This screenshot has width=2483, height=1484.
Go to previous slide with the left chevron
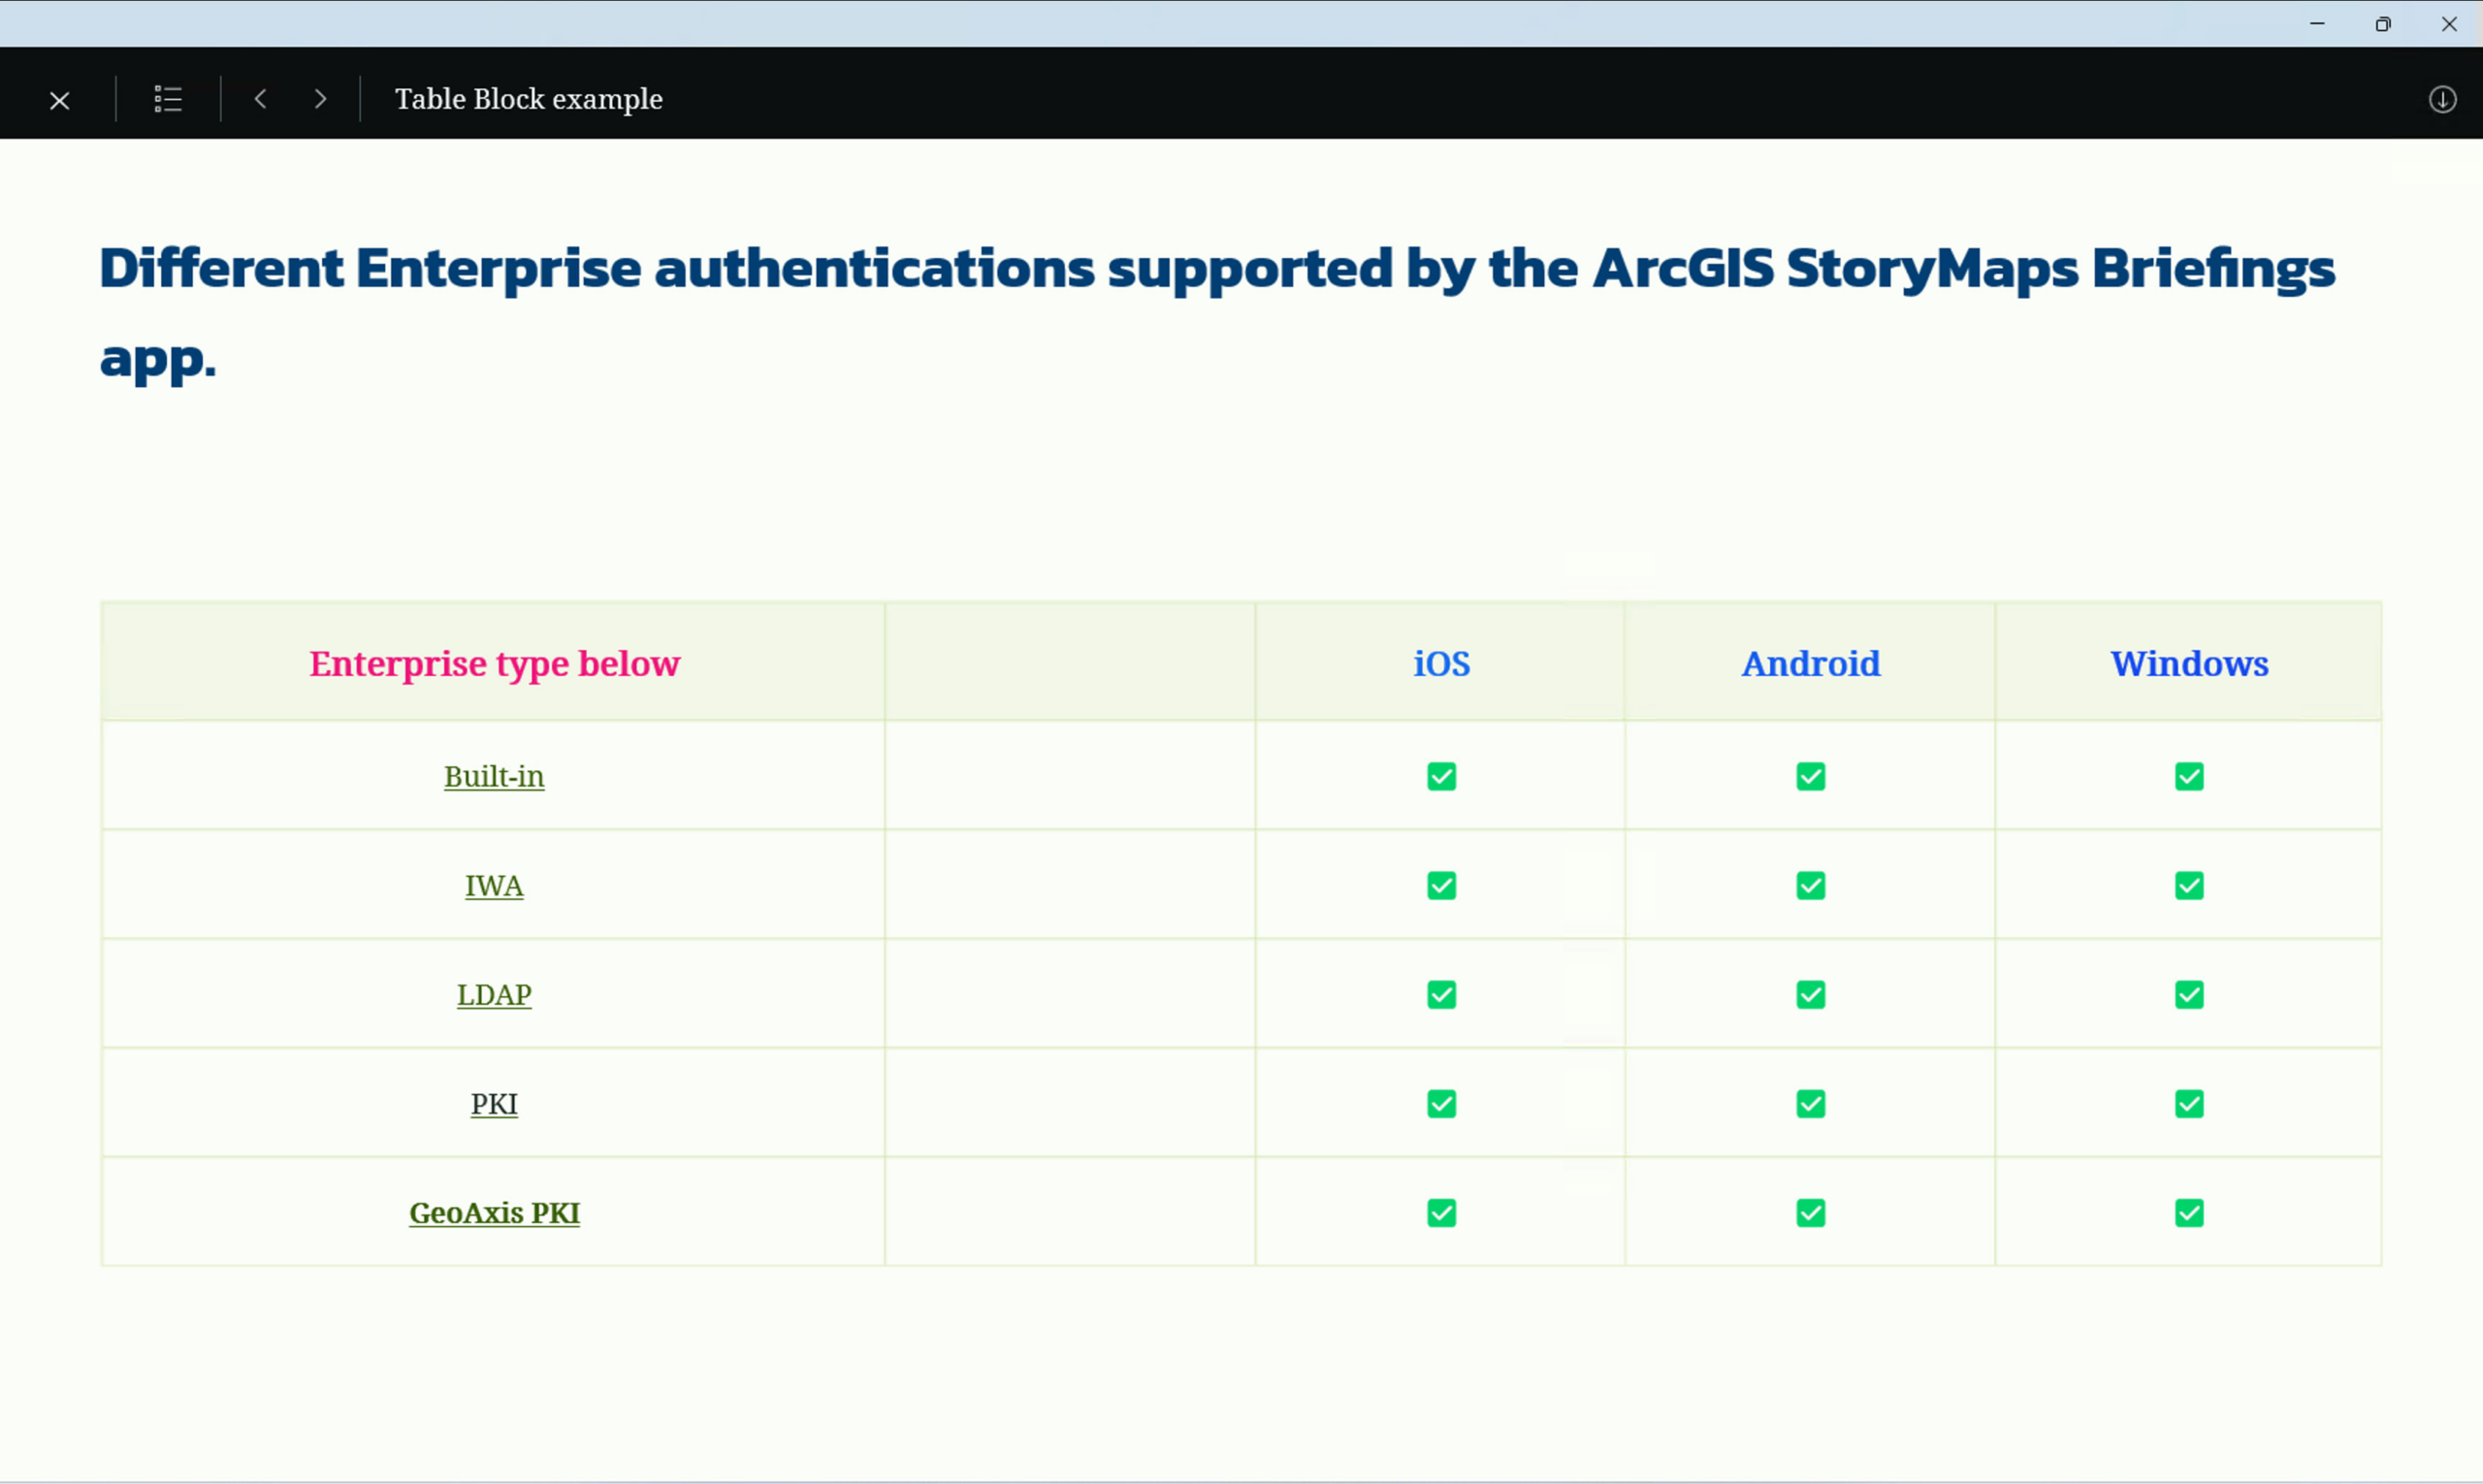pos(261,99)
